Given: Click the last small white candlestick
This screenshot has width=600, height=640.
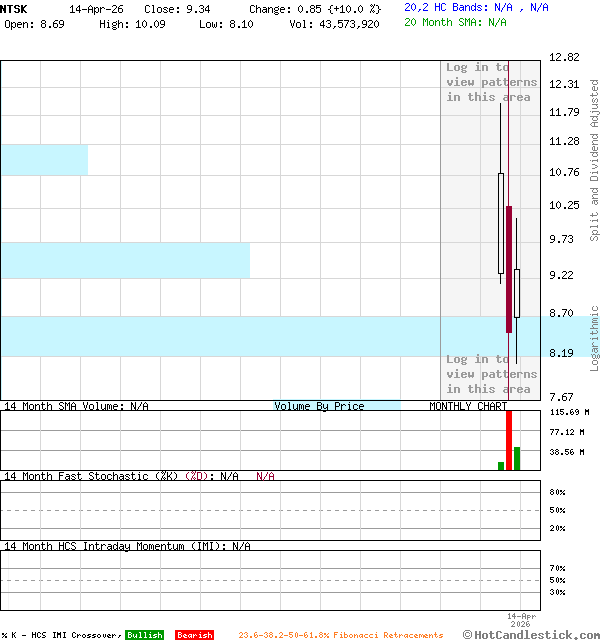Looking at the screenshot, I should coord(517,293).
